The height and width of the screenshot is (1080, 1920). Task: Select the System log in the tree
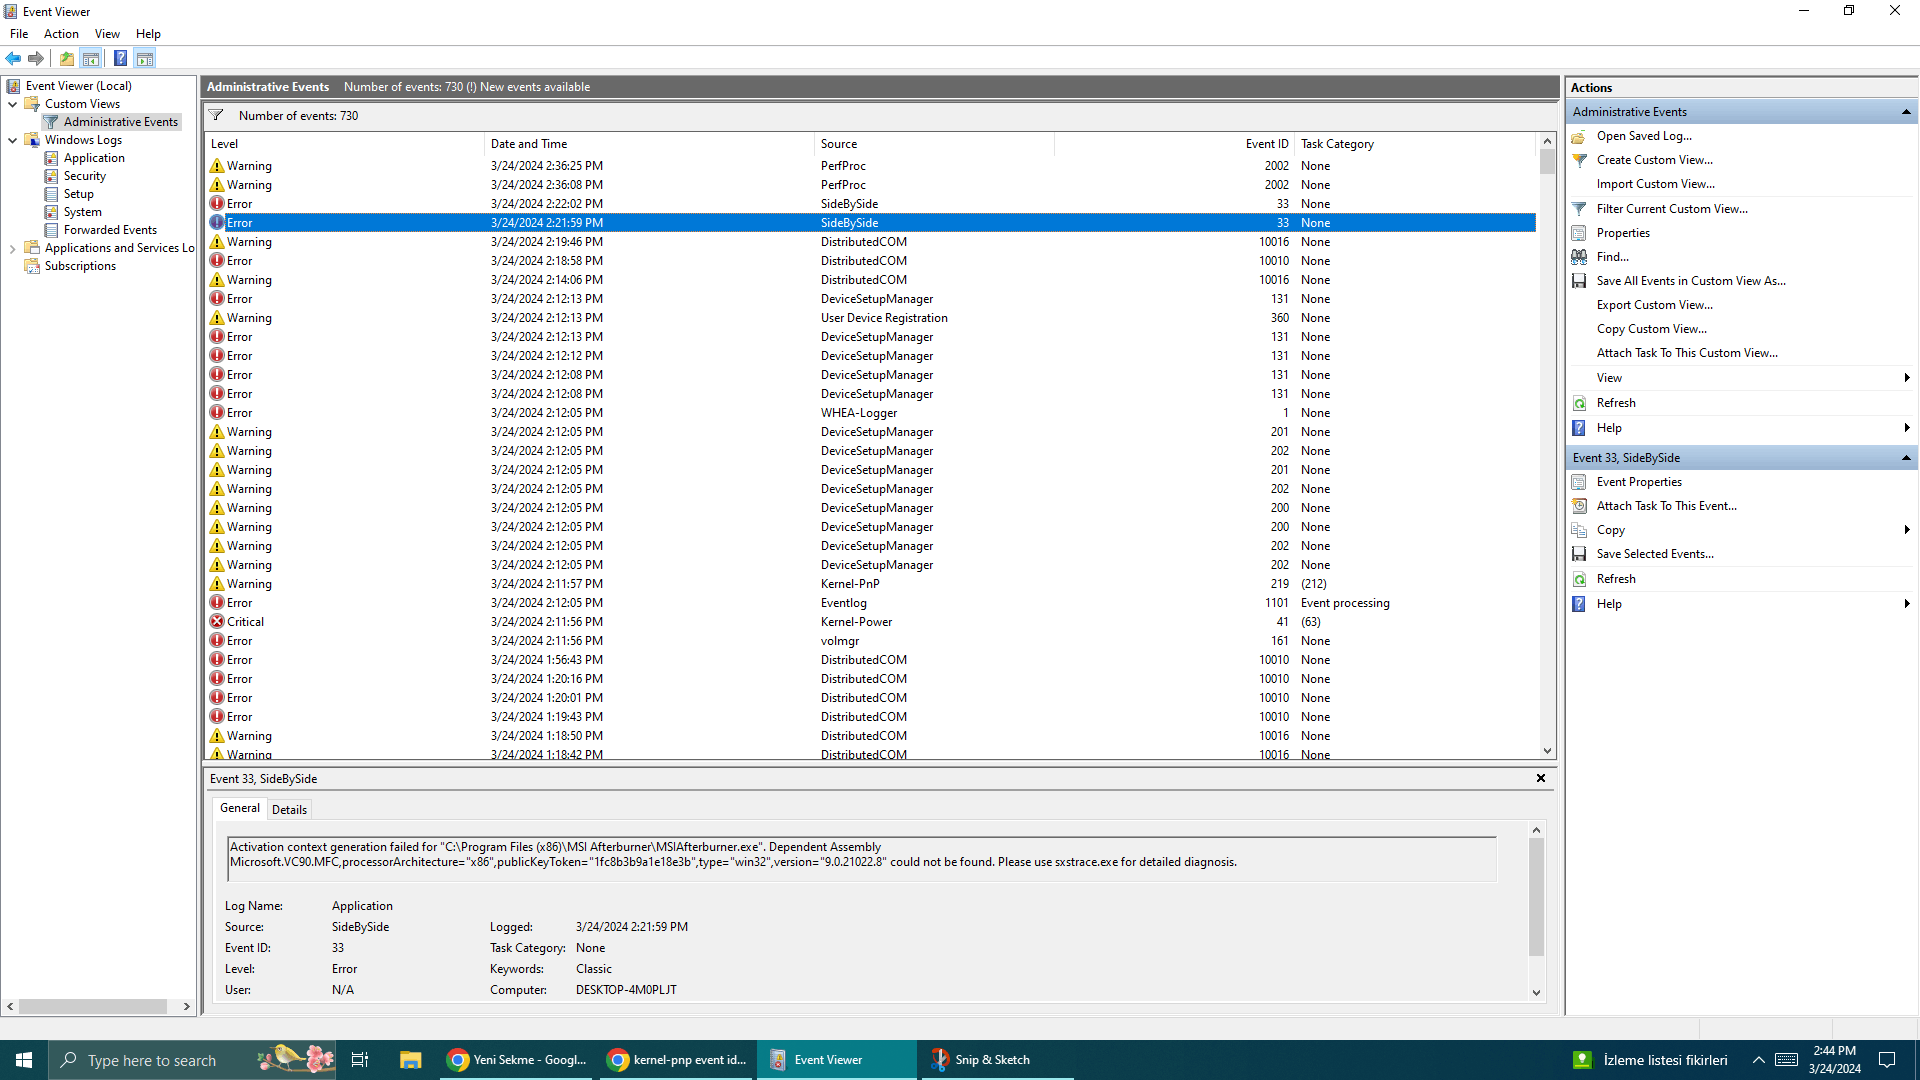pos(82,212)
